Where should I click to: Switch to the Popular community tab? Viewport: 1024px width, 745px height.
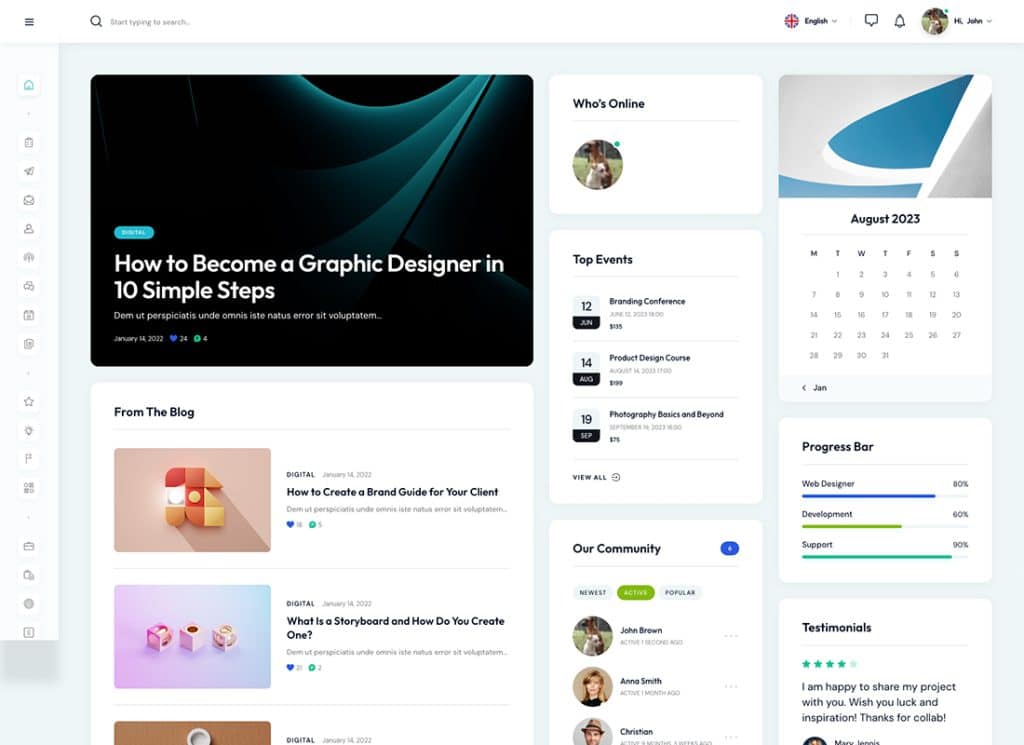tap(680, 592)
